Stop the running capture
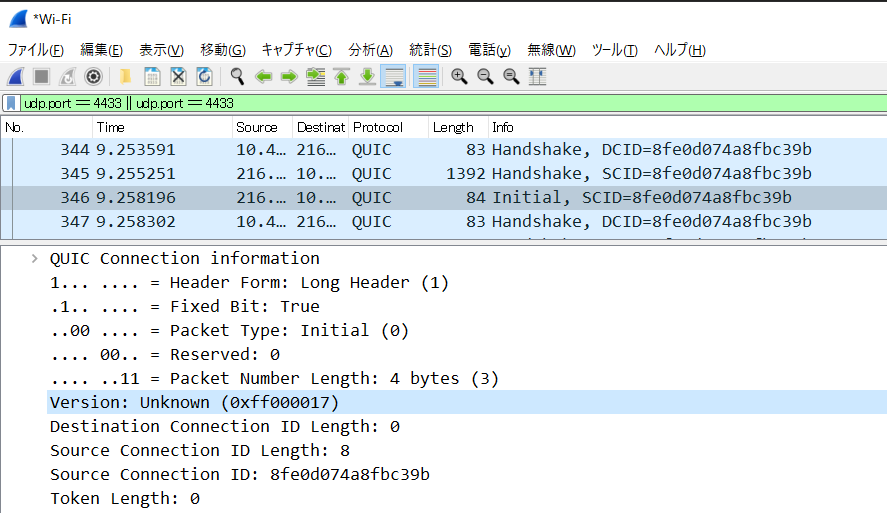Image resolution: width=887 pixels, height=513 pixels. point(41,76)
